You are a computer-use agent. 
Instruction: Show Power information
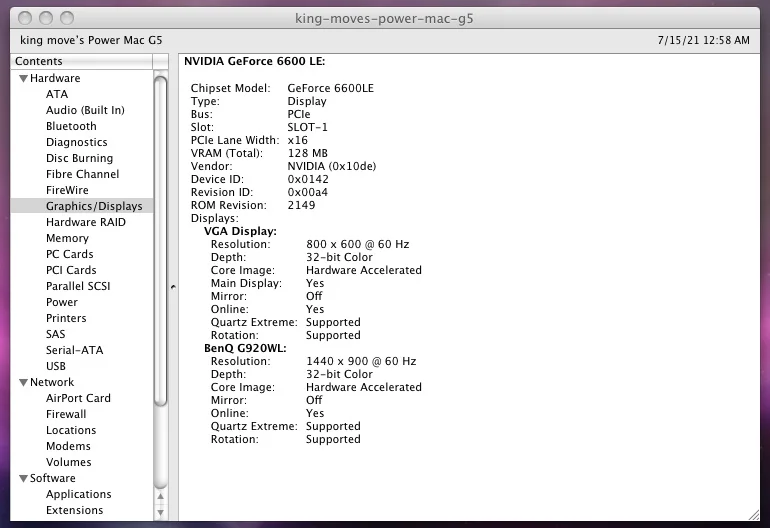pos(62,302)
